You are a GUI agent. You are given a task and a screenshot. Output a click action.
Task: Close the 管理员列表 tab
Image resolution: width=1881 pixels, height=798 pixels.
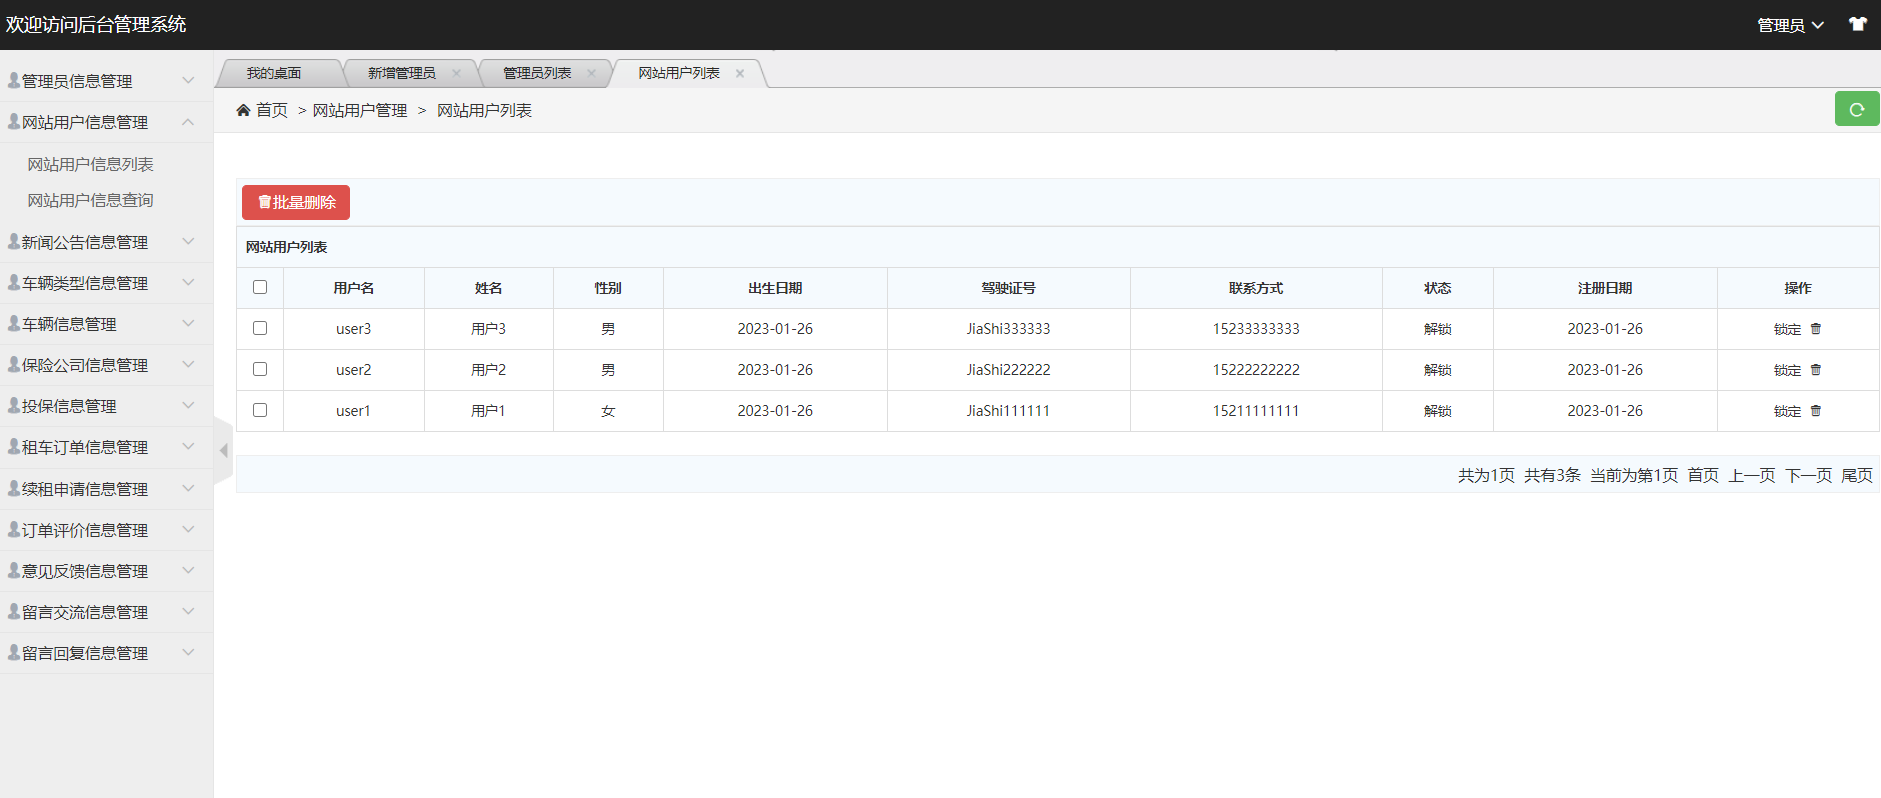point(591,73)
